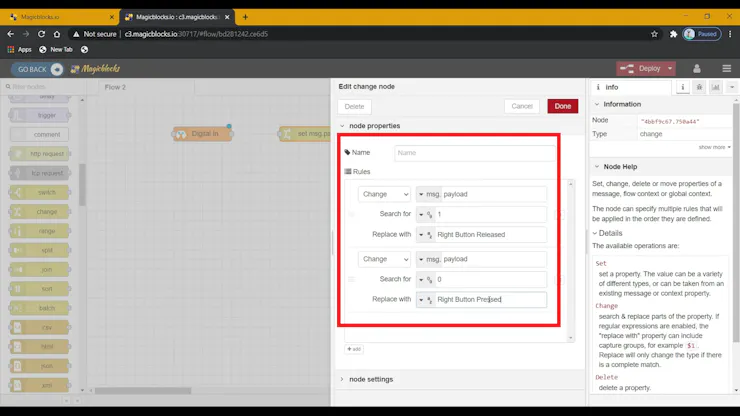Click the Right Button Pressed replace field
This screenshot has width=740, height=416.
tap(490, 300)
